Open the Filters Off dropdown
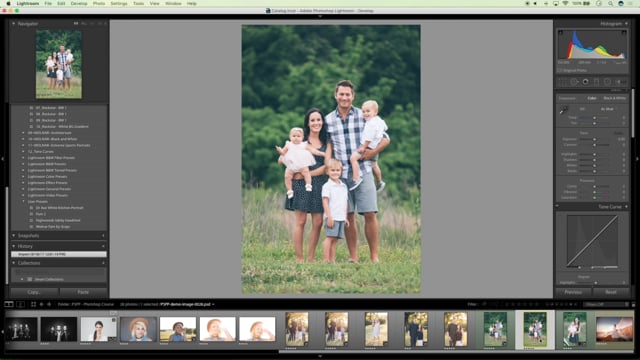 point(606,304)
